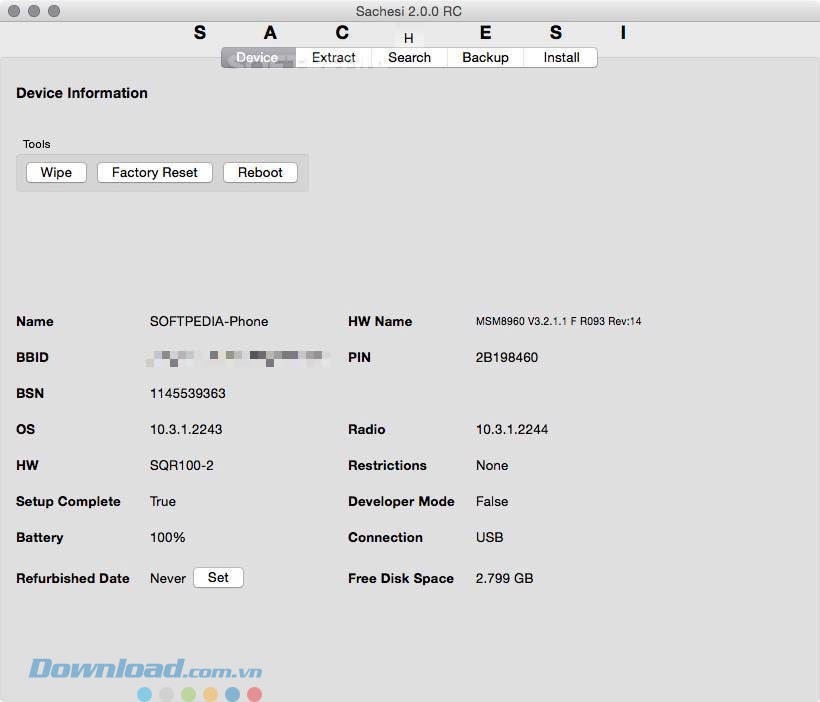Screen dimensions: 820x702
Task: Click the BSN number 1145539363
Action: pyautogui.click(x=188, y=394)
